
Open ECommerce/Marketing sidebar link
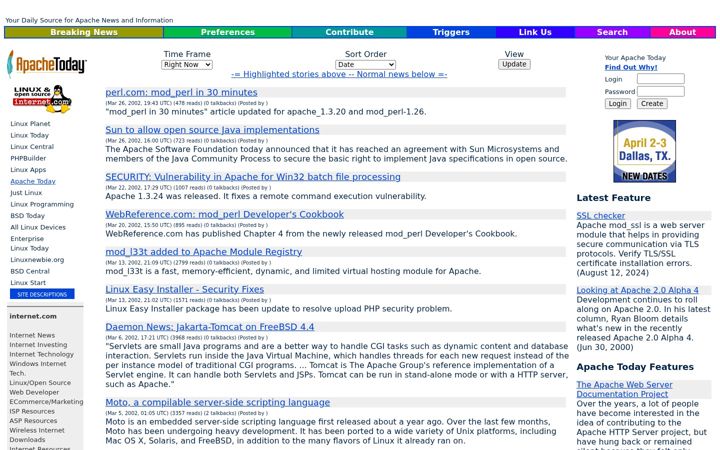tap(46, 402)
